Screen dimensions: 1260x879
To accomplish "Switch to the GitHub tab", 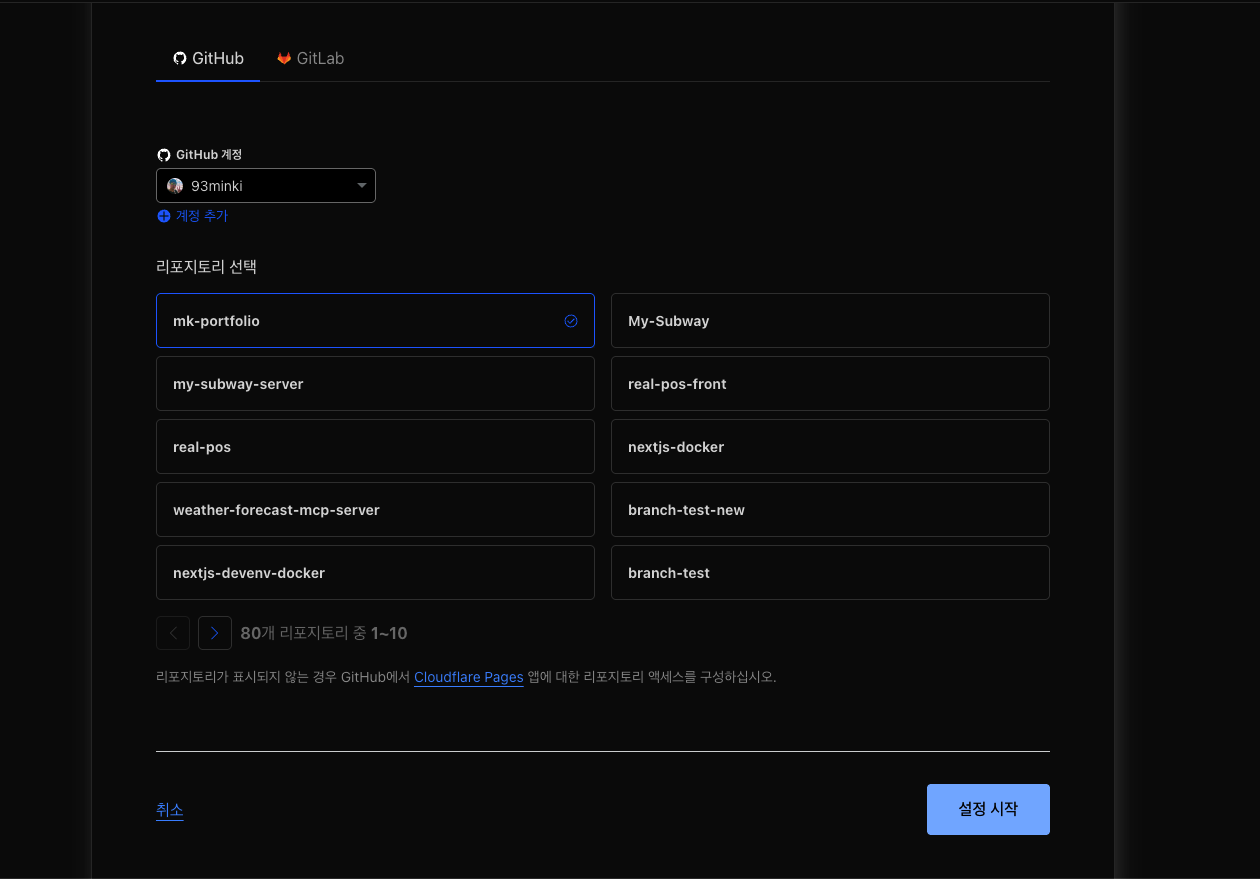I will [x=208, y=58].
